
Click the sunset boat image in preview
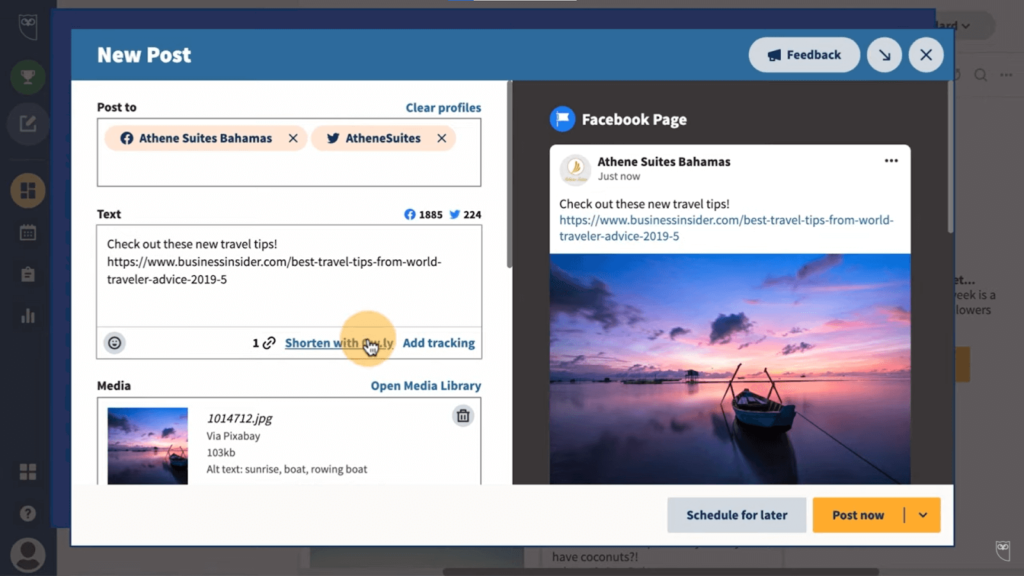pos(729,369)
